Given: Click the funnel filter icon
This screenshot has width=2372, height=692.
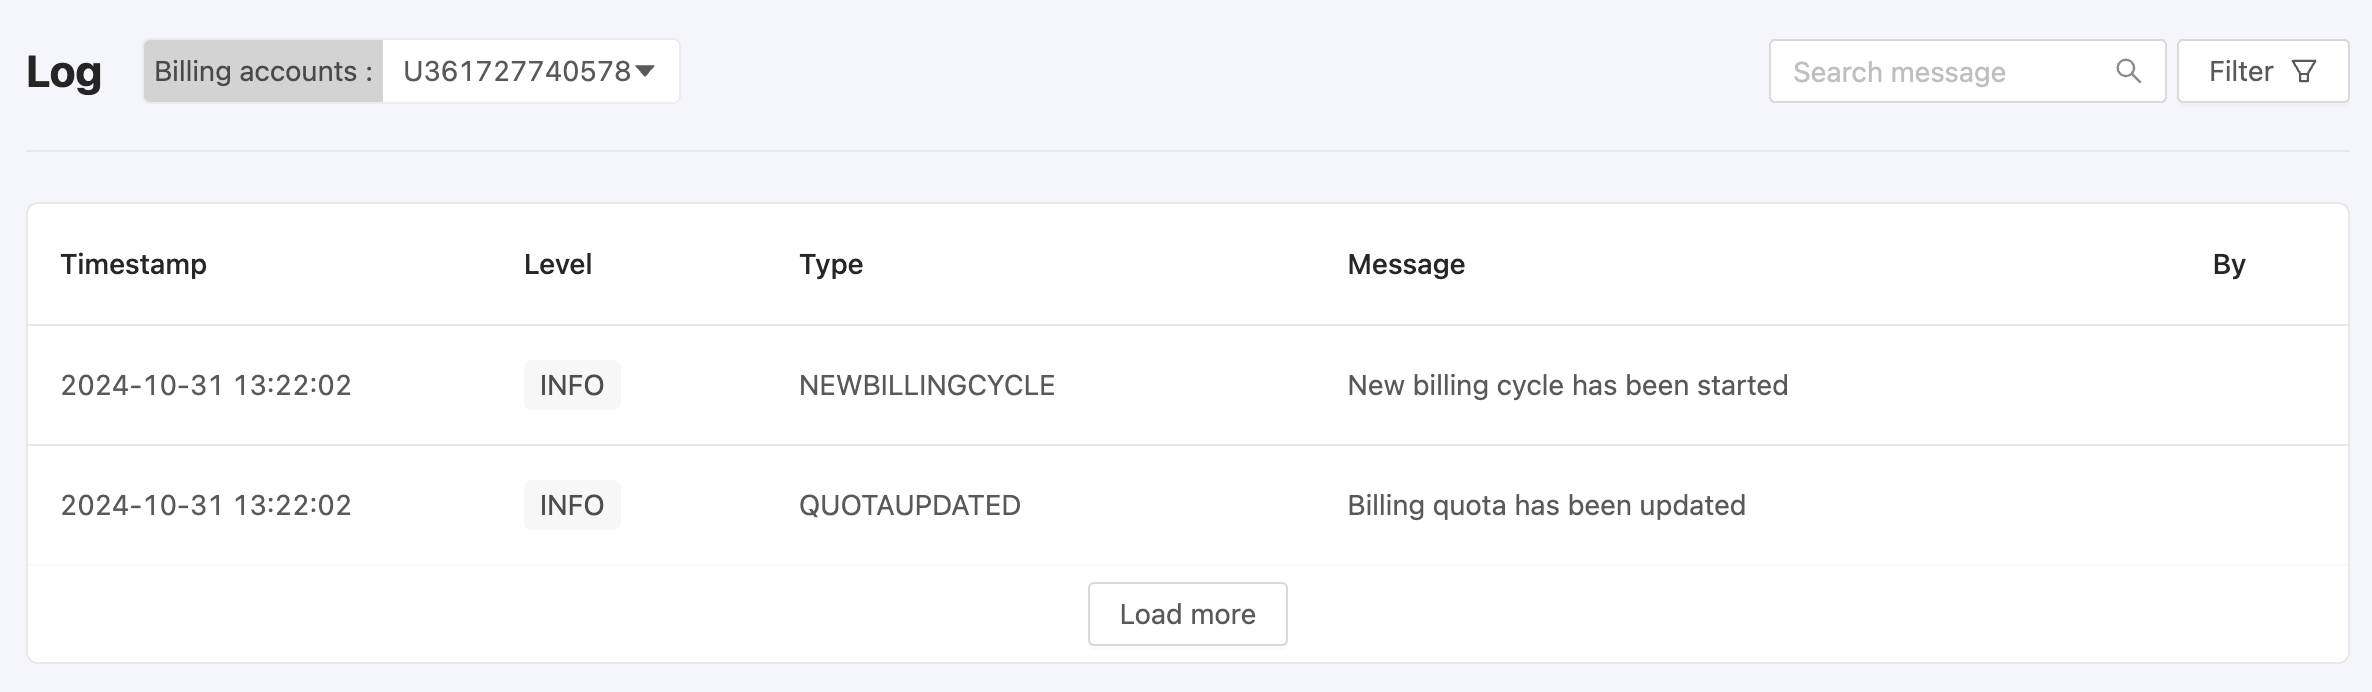Looking at the screenshot, I should pos(2304,71).
